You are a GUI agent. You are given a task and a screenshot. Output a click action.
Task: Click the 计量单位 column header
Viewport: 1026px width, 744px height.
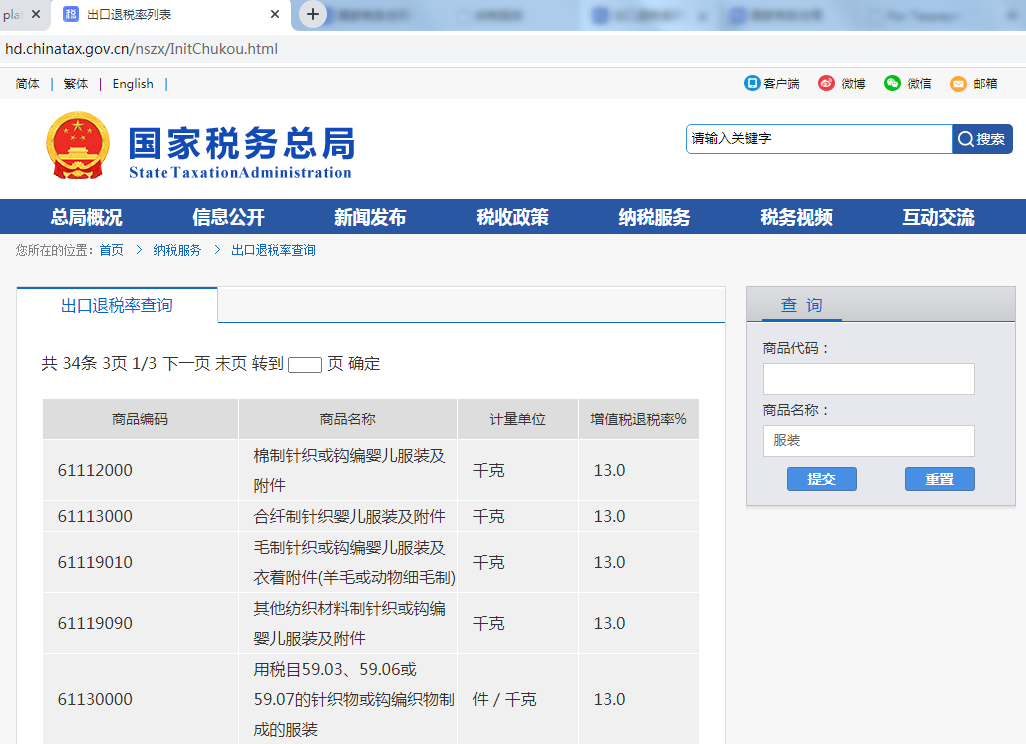[518, 419]
